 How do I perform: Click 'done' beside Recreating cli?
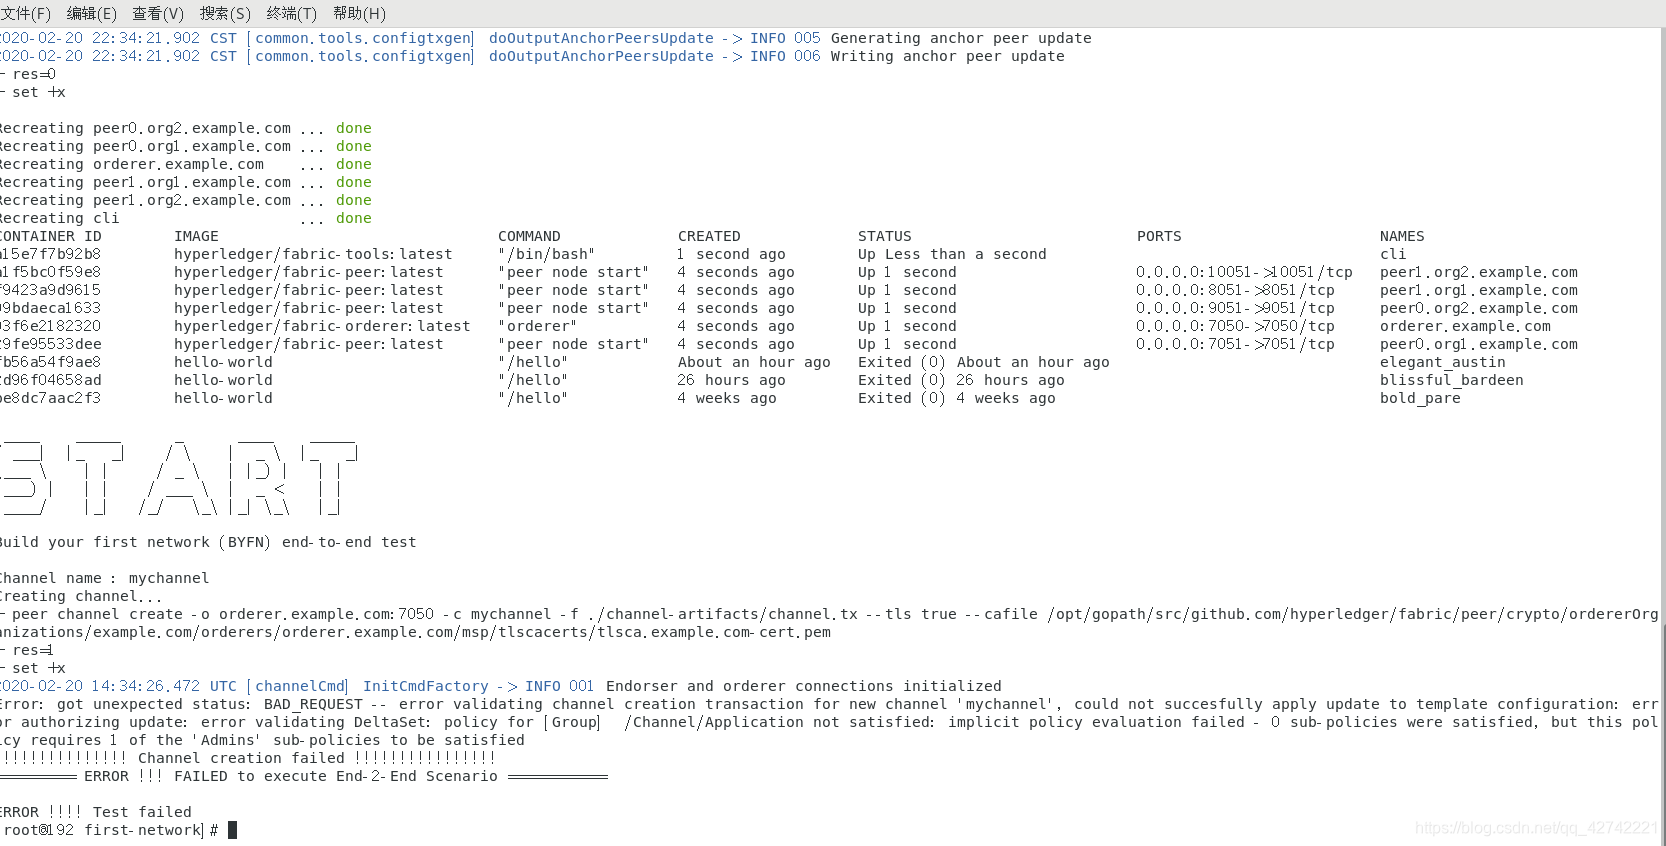coord(354,218)
